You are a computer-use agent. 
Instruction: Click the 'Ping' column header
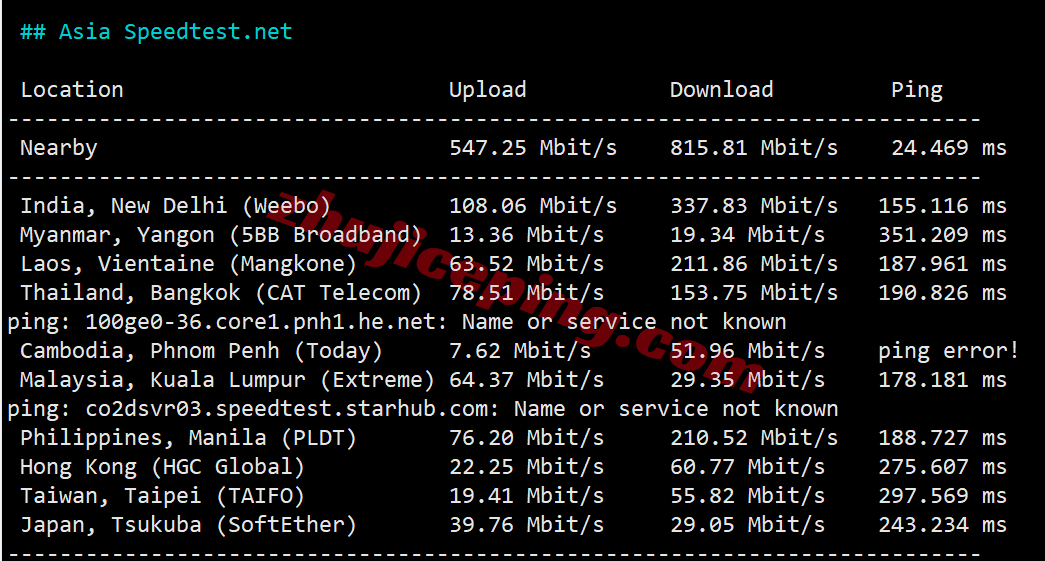coord(917,90)
